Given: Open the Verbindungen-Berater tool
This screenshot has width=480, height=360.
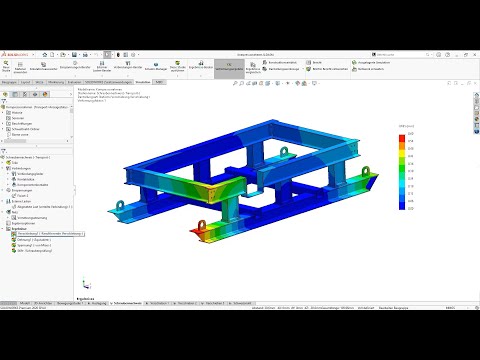Looking at the screenshot, I should point(128,65).
